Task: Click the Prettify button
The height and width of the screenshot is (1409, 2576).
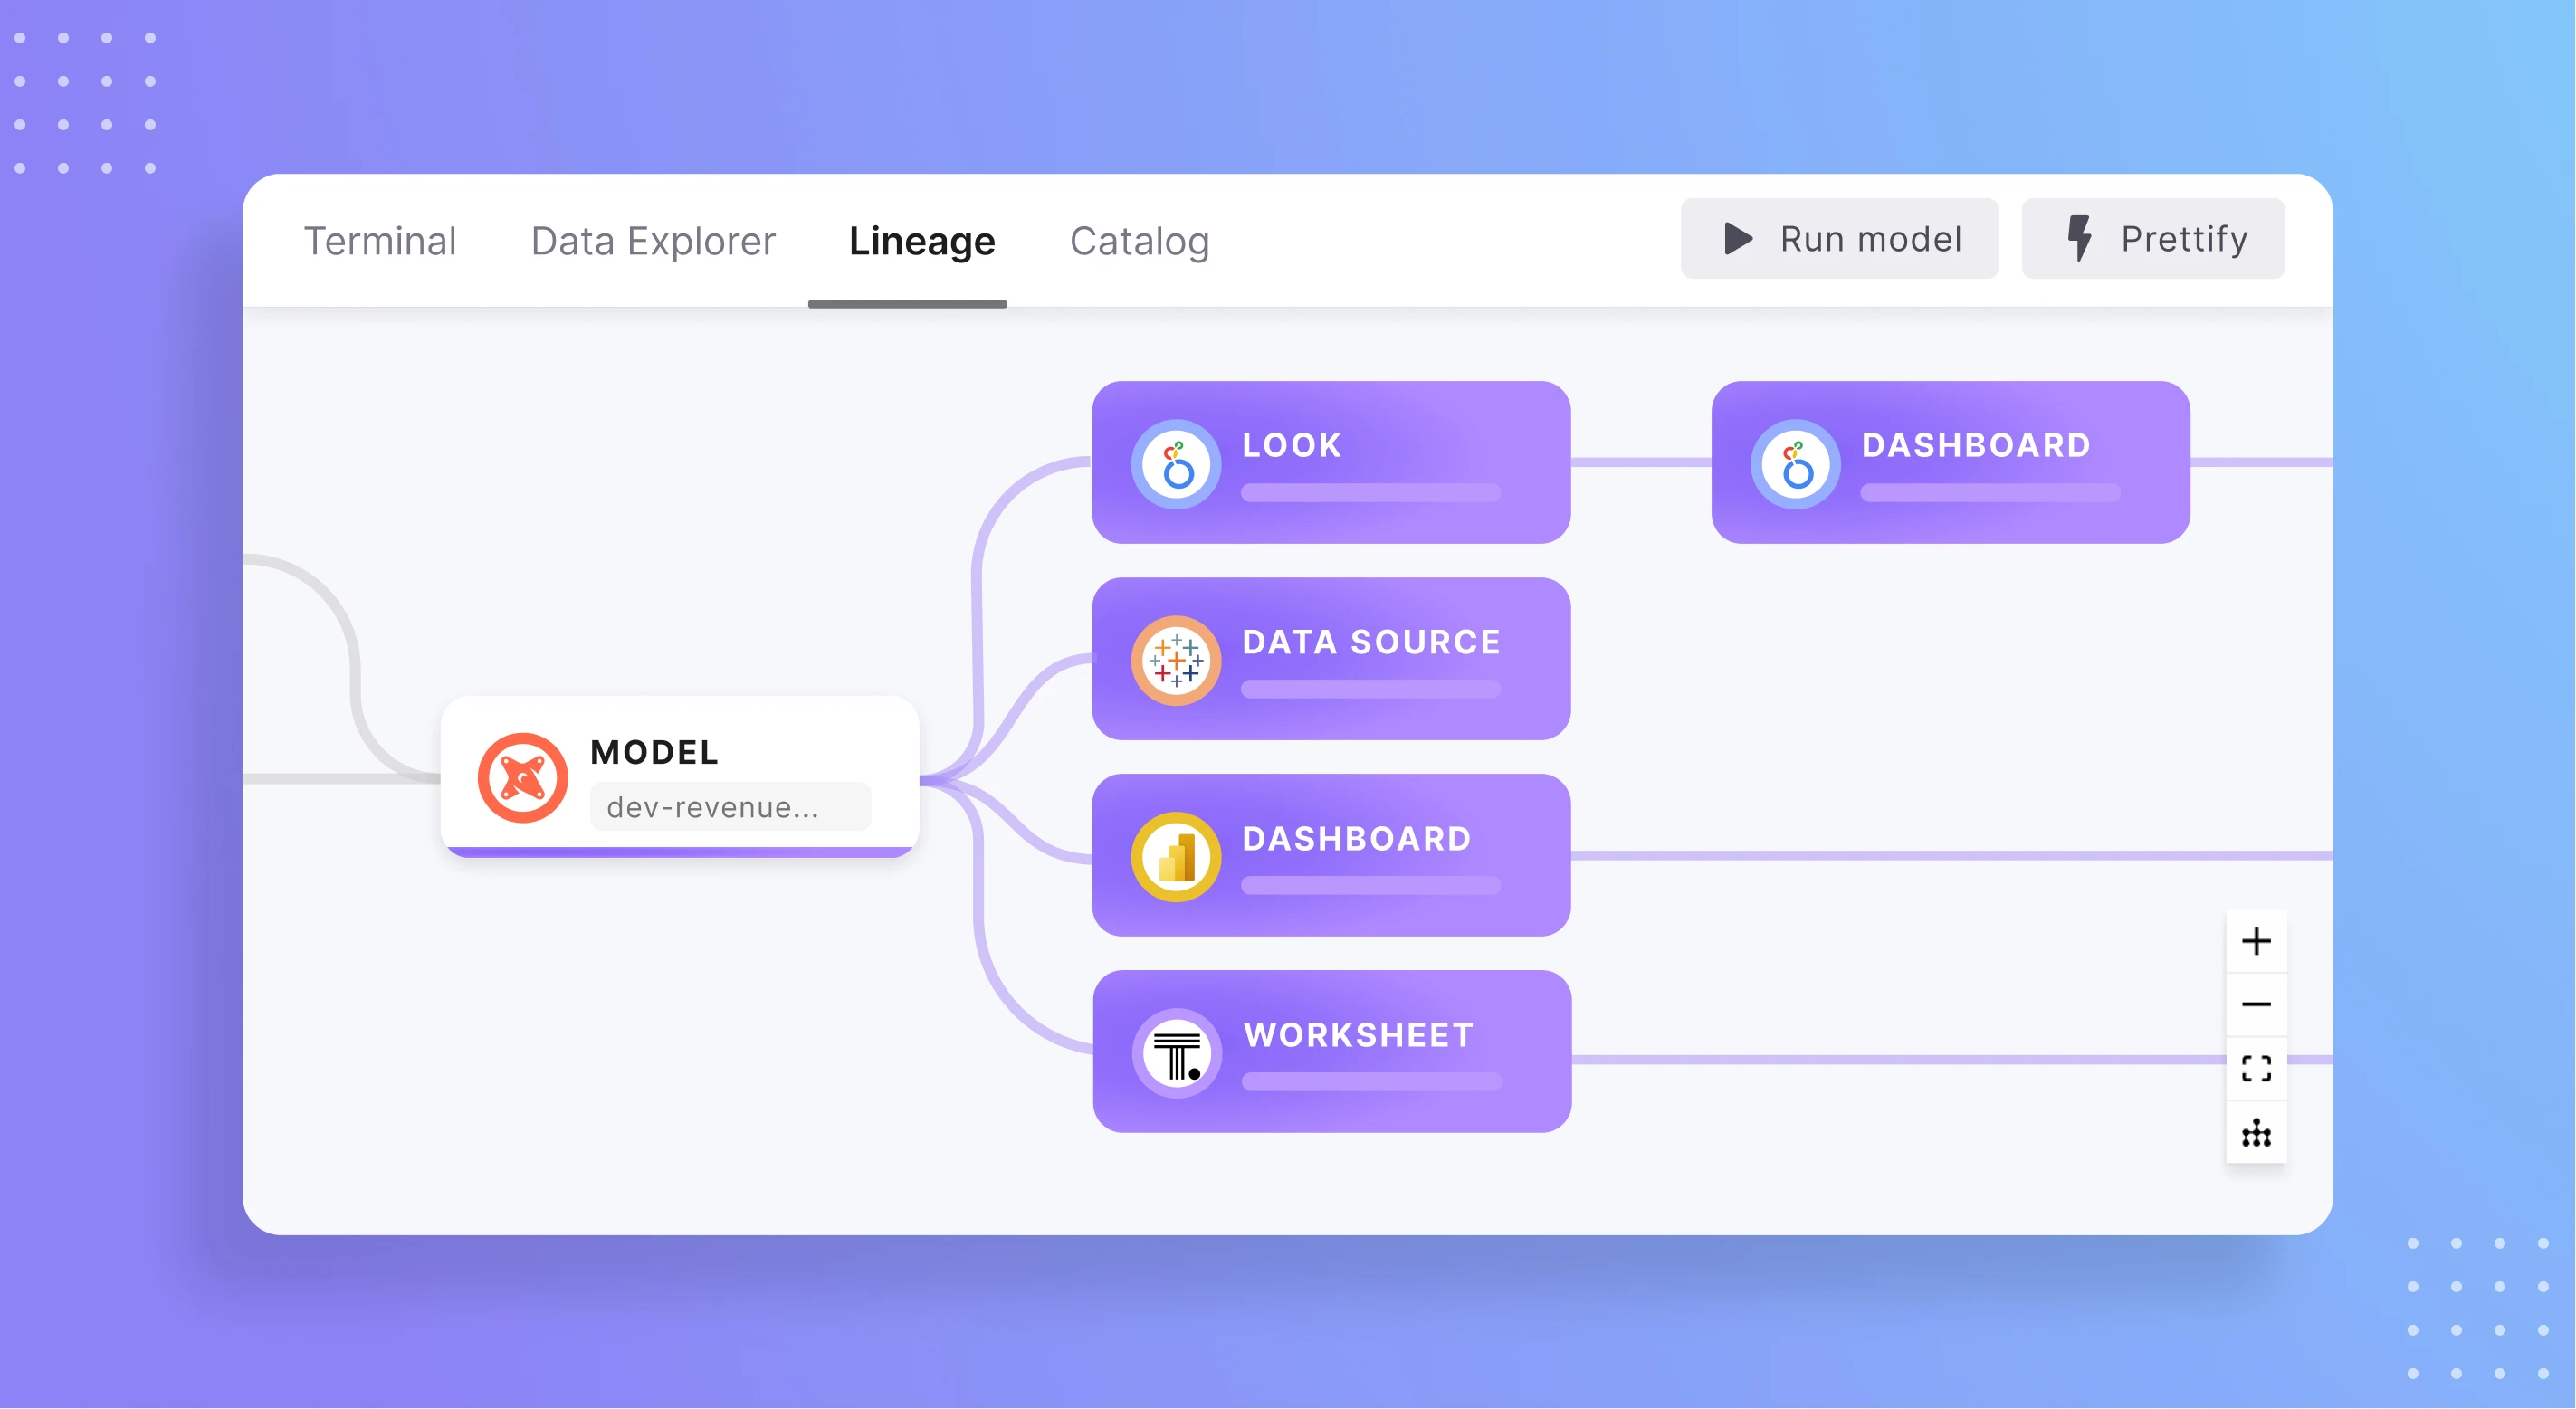Action: pos(2153,239)
